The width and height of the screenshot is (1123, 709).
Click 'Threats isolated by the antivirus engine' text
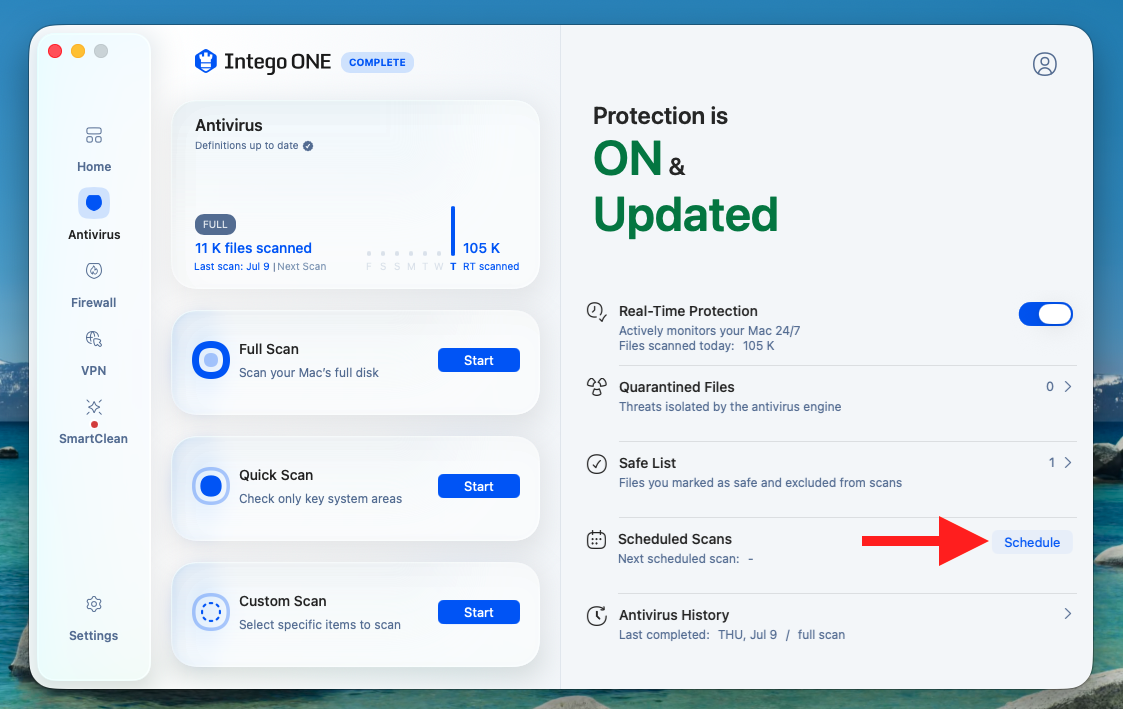coord(730,407)
